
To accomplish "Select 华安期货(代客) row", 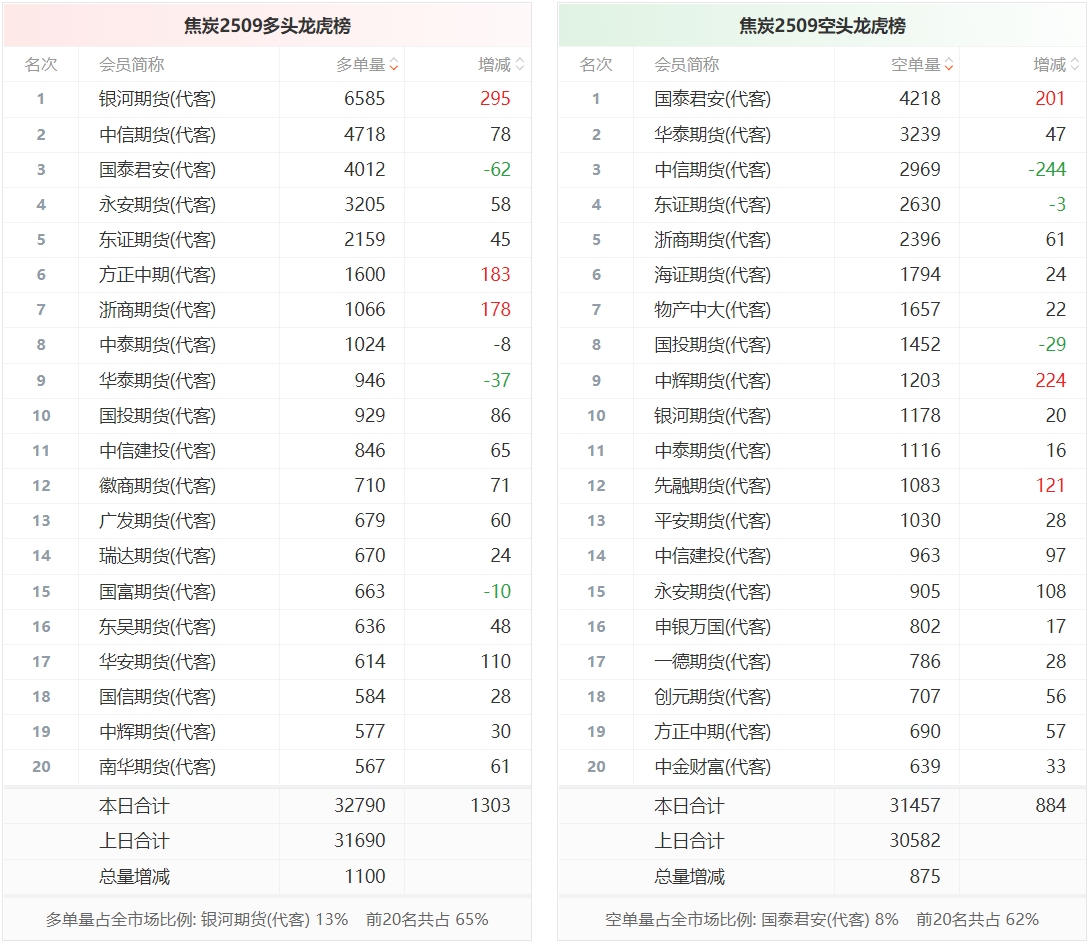I will pyautogui.click(x=267, y=662).
